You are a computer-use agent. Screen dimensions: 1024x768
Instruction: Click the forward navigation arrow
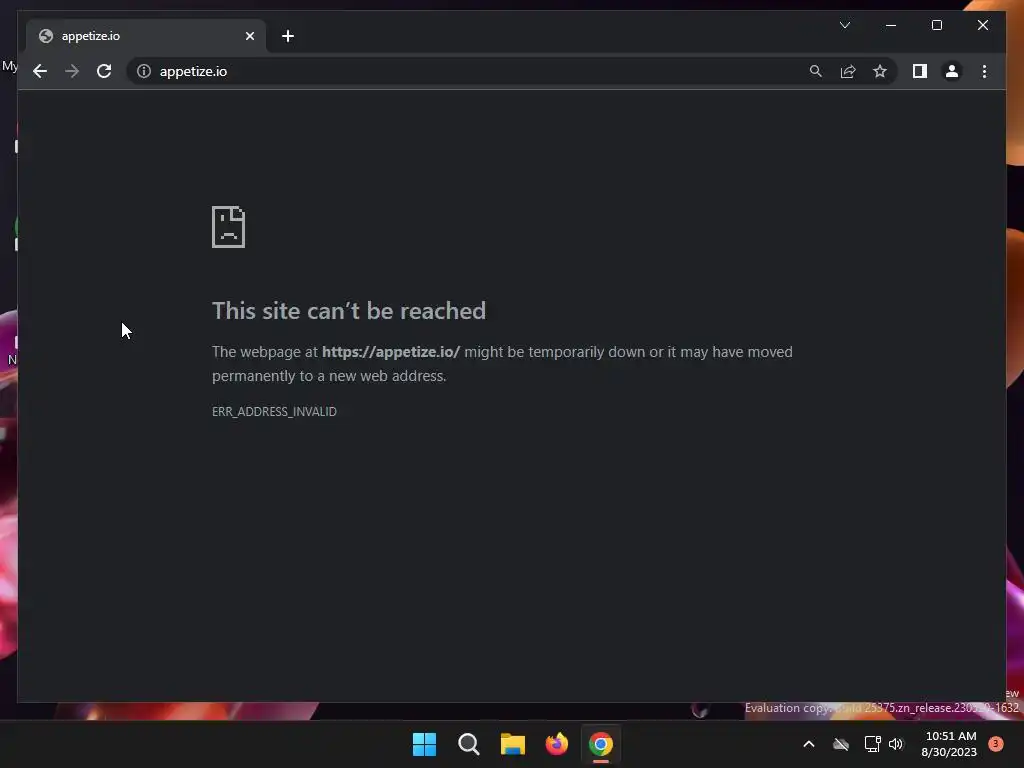click(72, 71)
